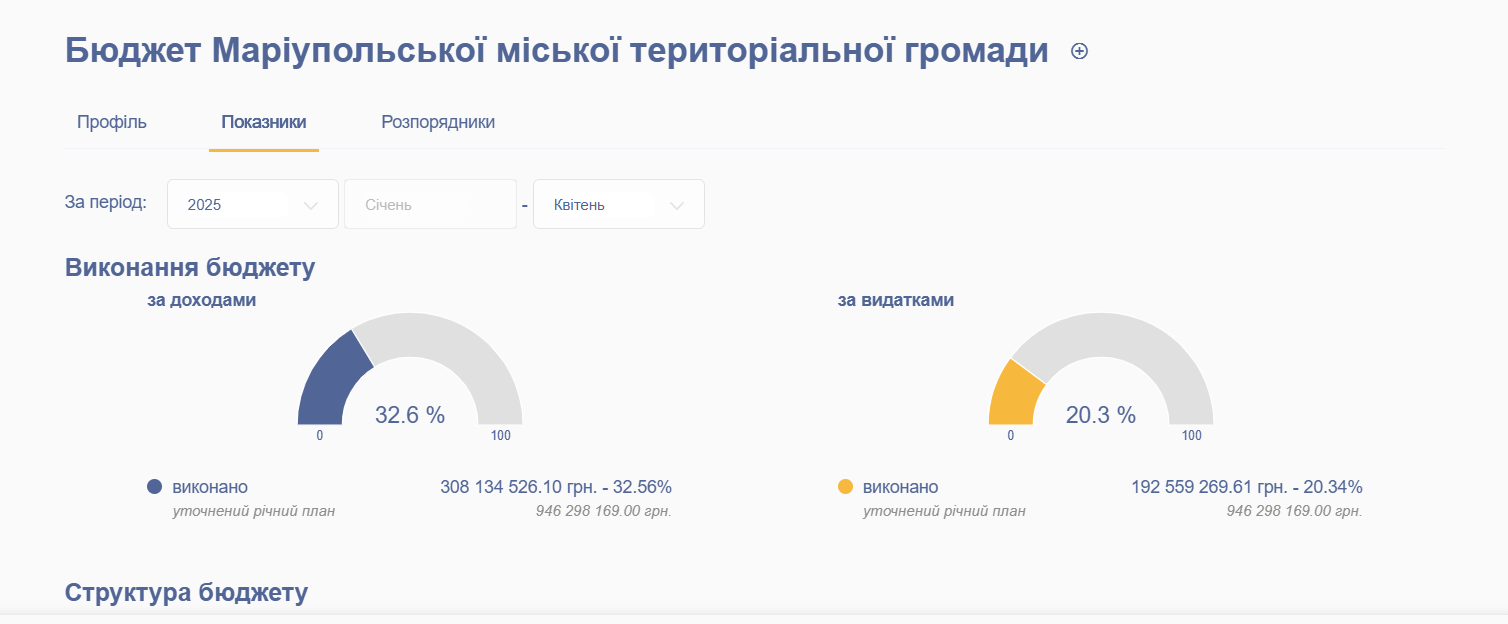Click the за видатками heading
The width and height of the screenshot is (1508, 624).
pos(896,299)
